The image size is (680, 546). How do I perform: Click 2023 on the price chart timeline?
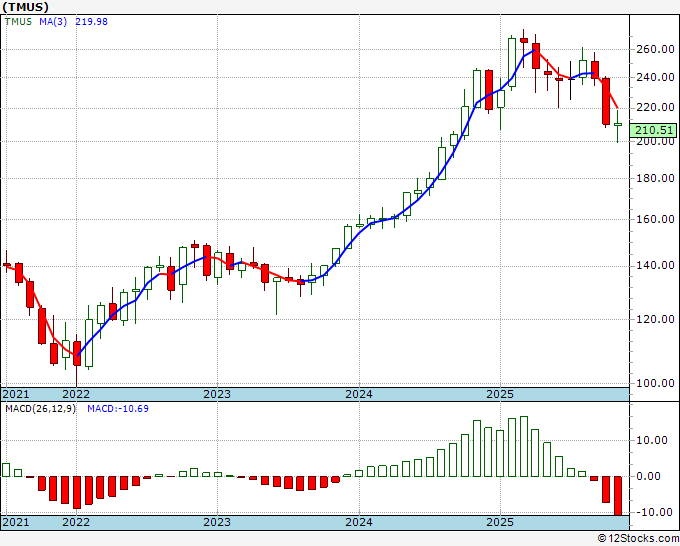coord(217,394)
